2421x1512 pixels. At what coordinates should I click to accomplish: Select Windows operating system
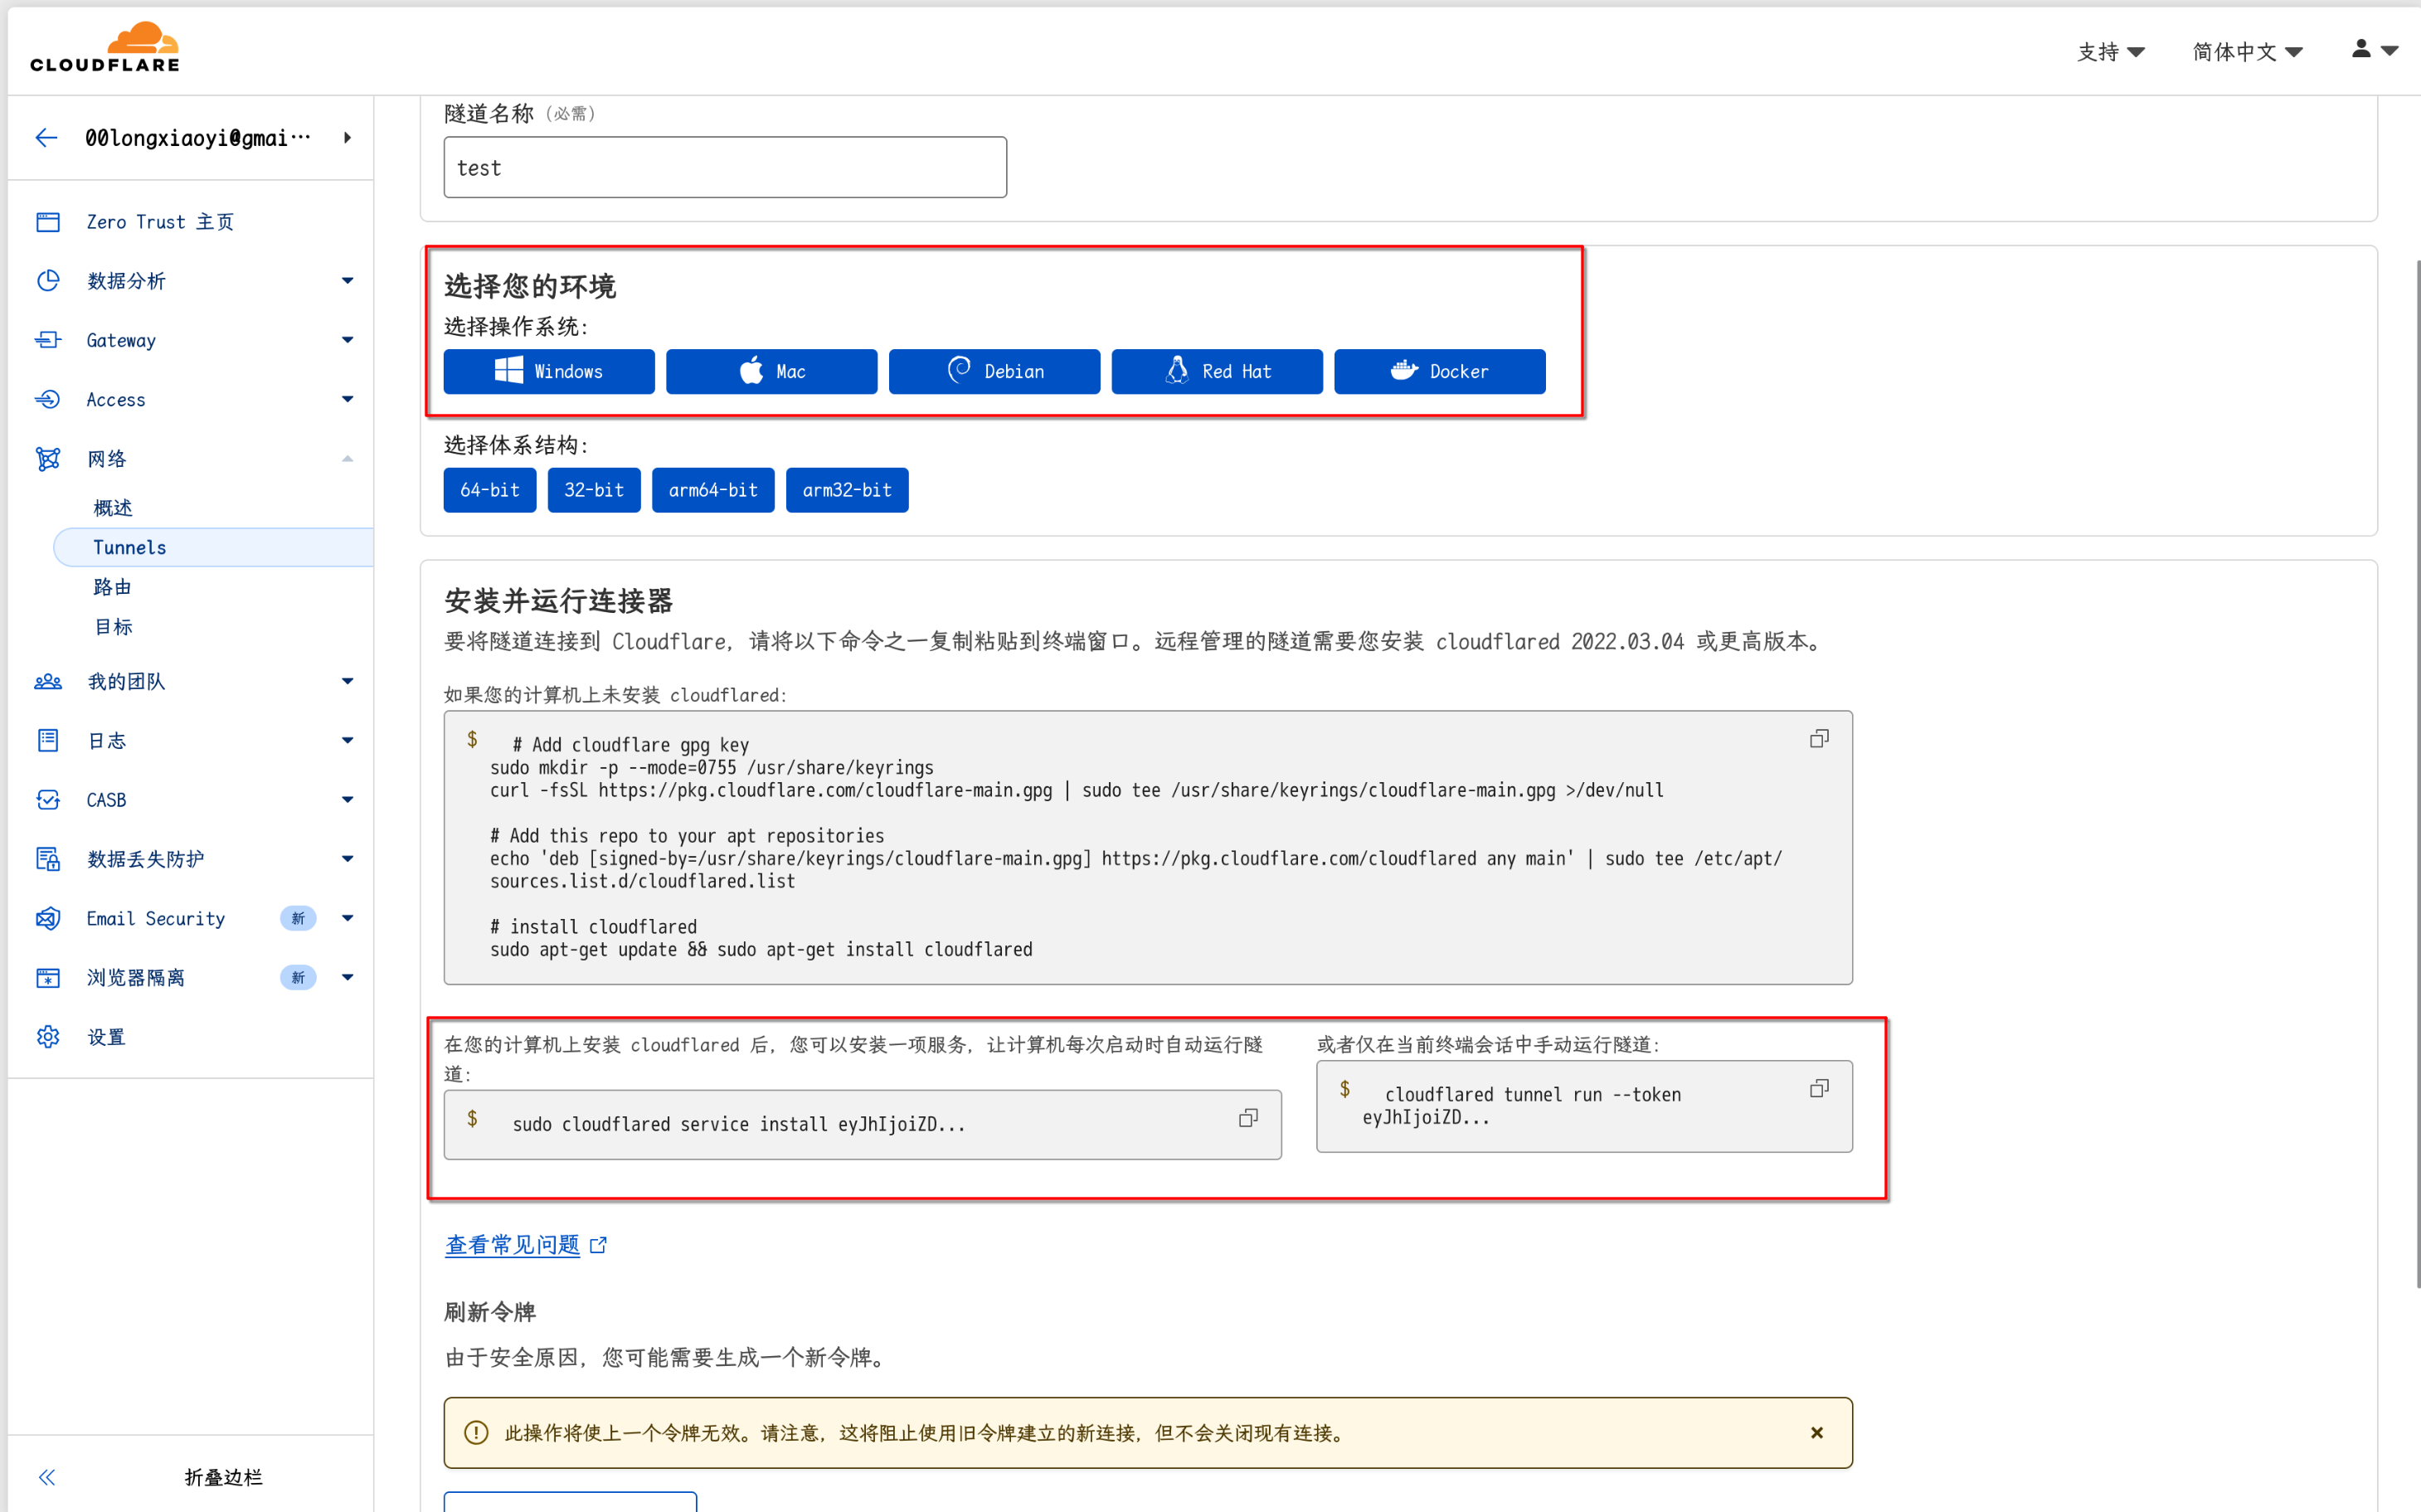(x=549, y=372)
